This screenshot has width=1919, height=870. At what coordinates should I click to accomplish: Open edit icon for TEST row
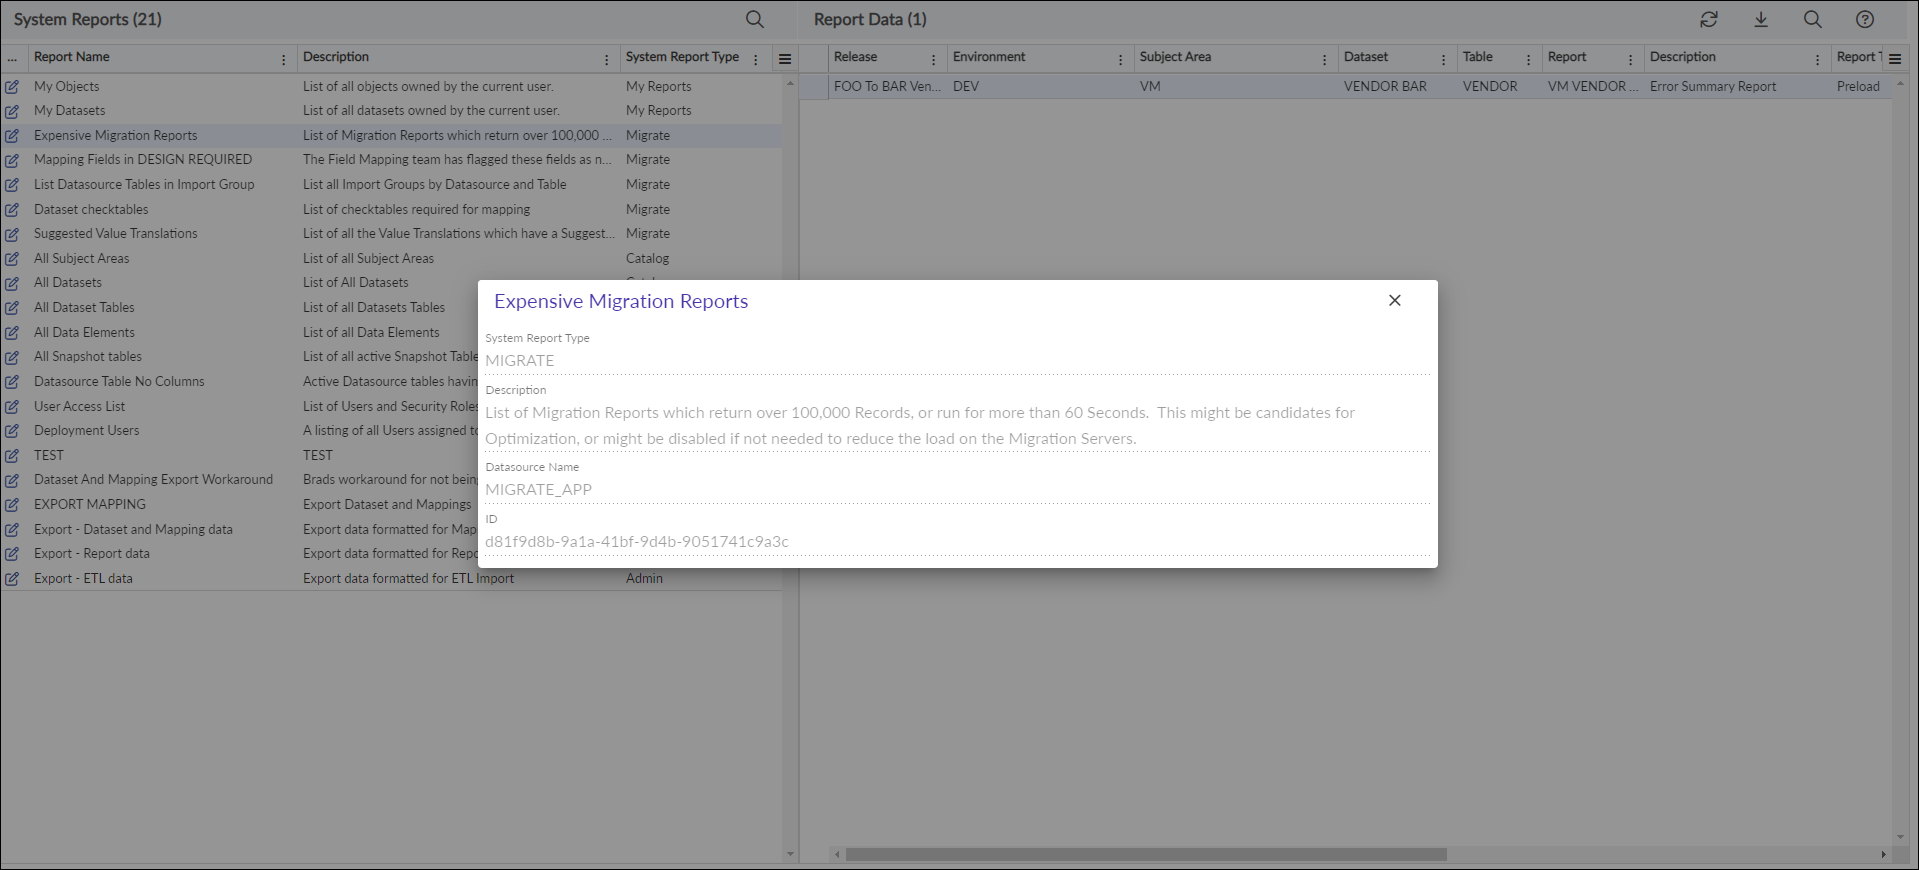[12, 456]
